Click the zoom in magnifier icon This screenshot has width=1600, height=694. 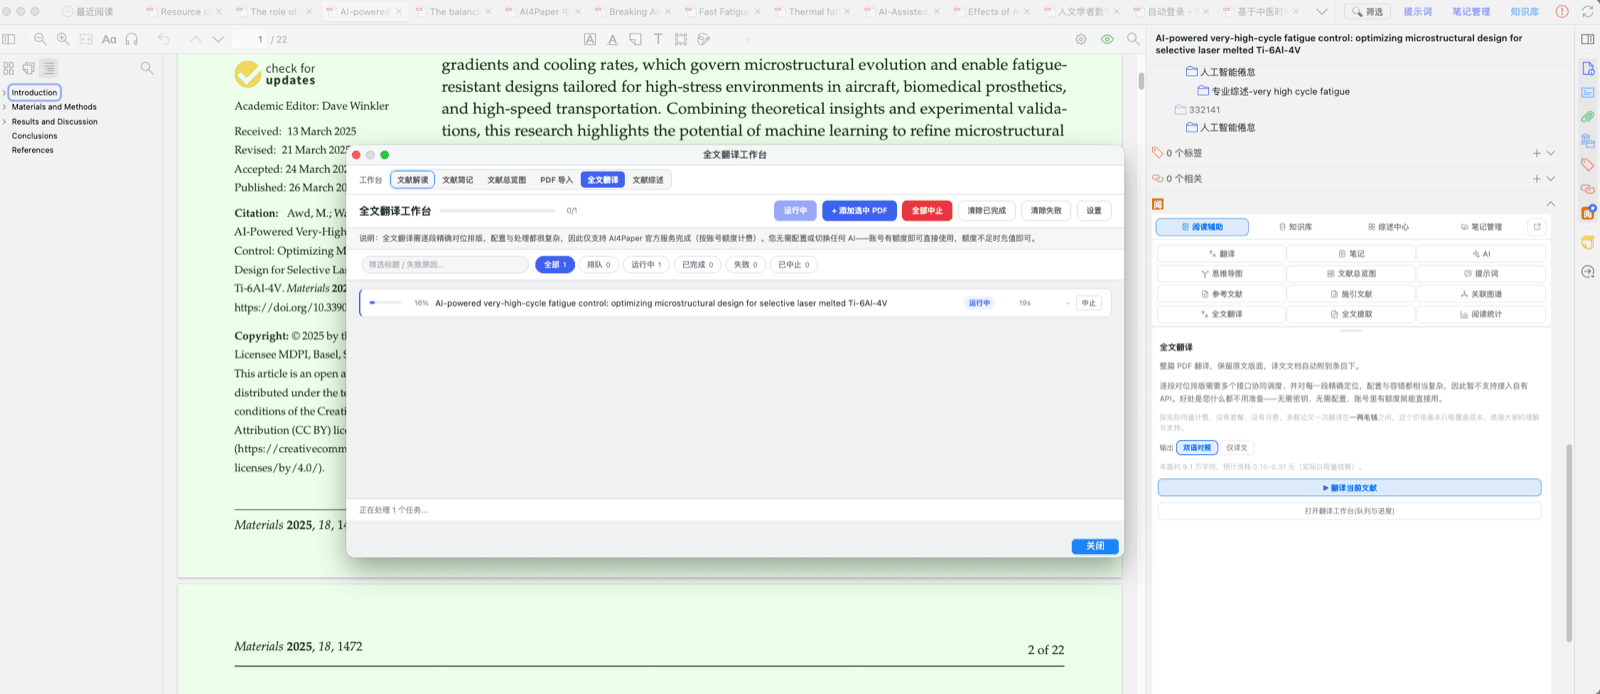pos(63,39)
